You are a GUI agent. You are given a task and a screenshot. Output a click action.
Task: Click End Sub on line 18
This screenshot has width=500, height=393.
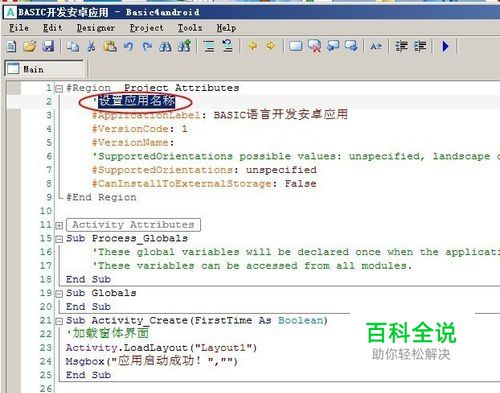tap(88, 279)
